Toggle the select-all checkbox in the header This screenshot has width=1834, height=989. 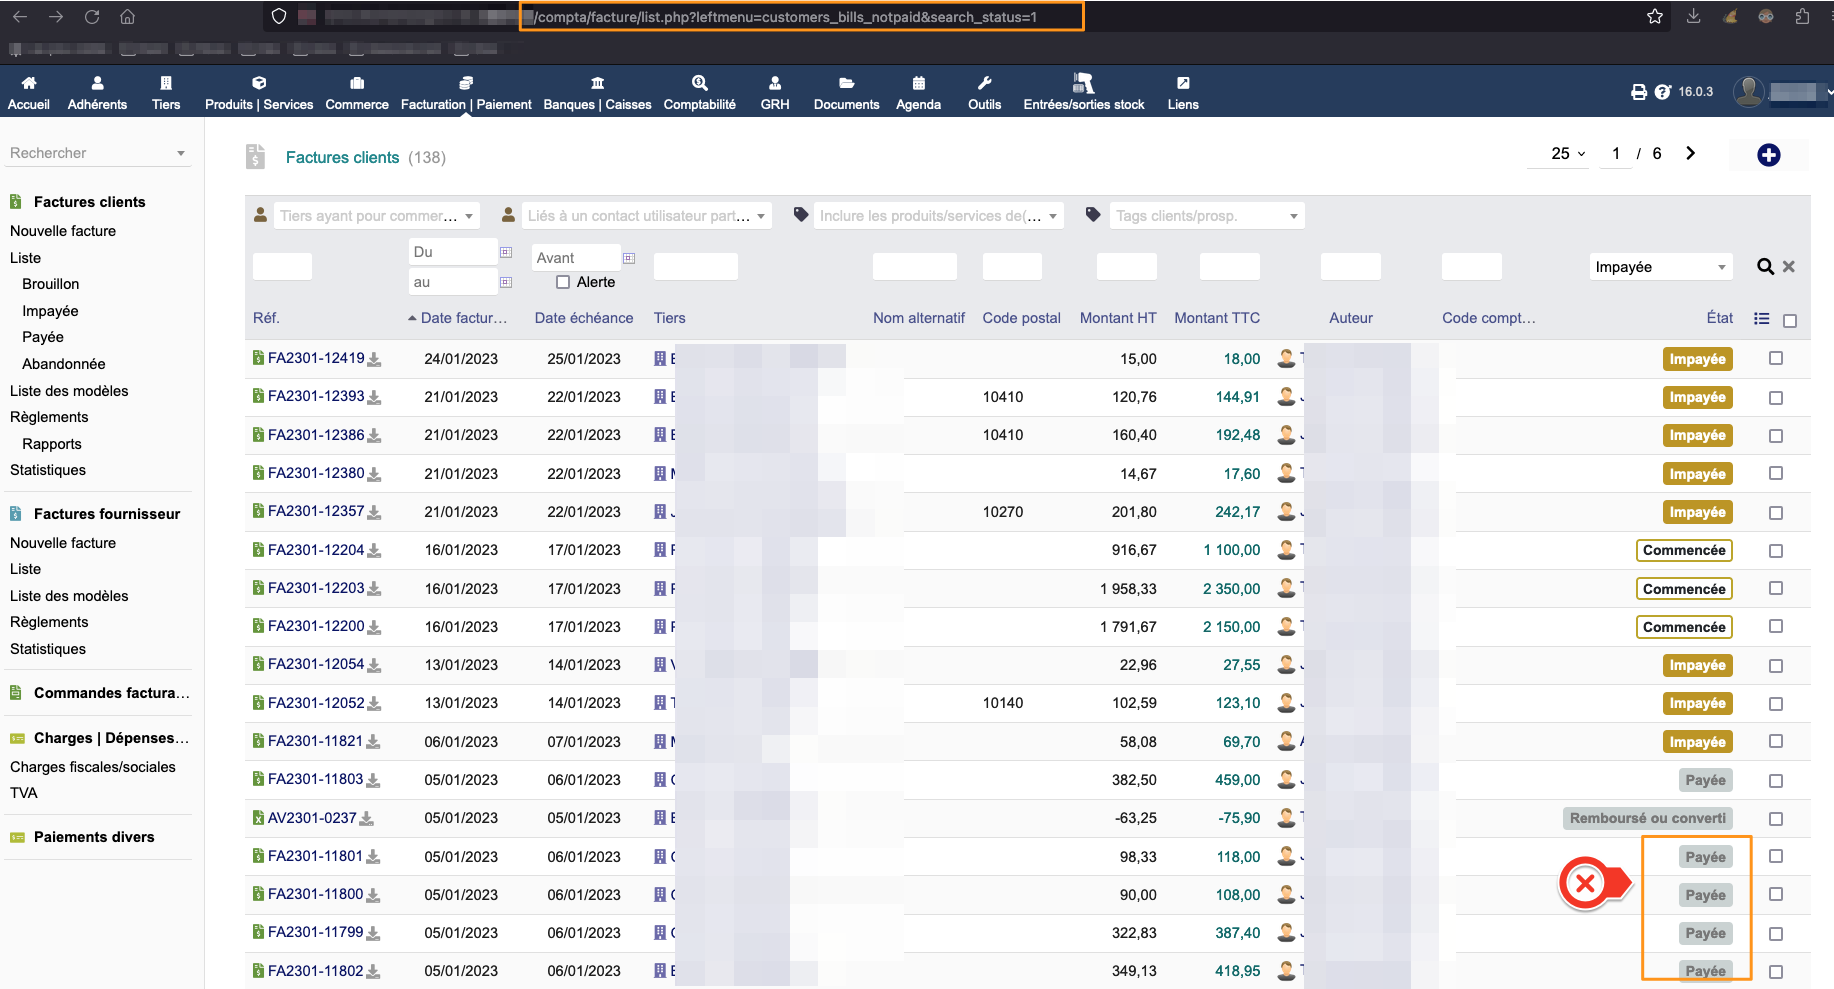[1791, 320]
